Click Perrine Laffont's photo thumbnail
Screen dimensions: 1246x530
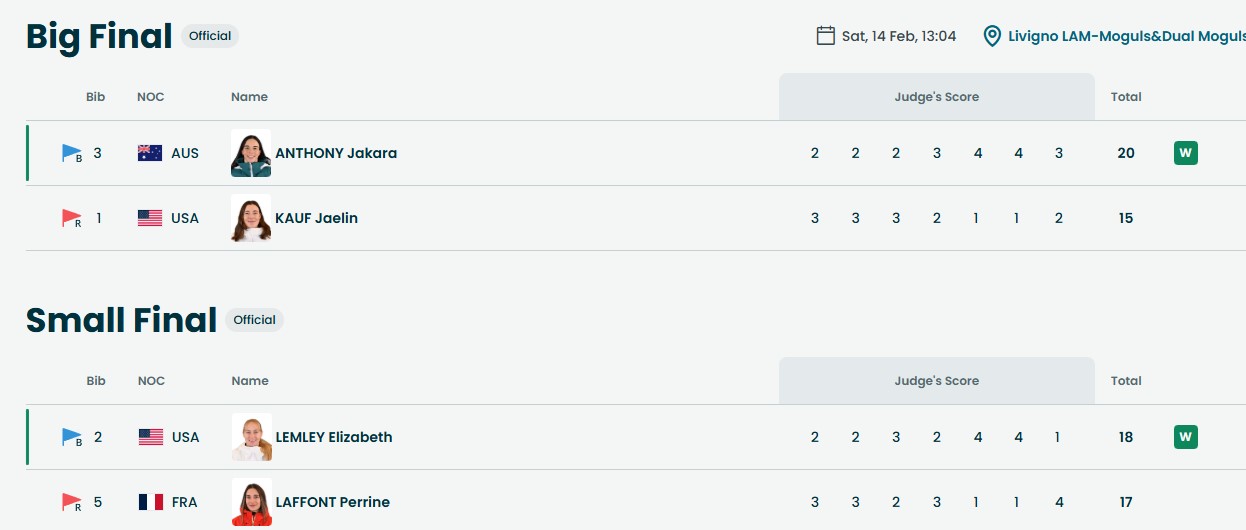click(251, 502)
